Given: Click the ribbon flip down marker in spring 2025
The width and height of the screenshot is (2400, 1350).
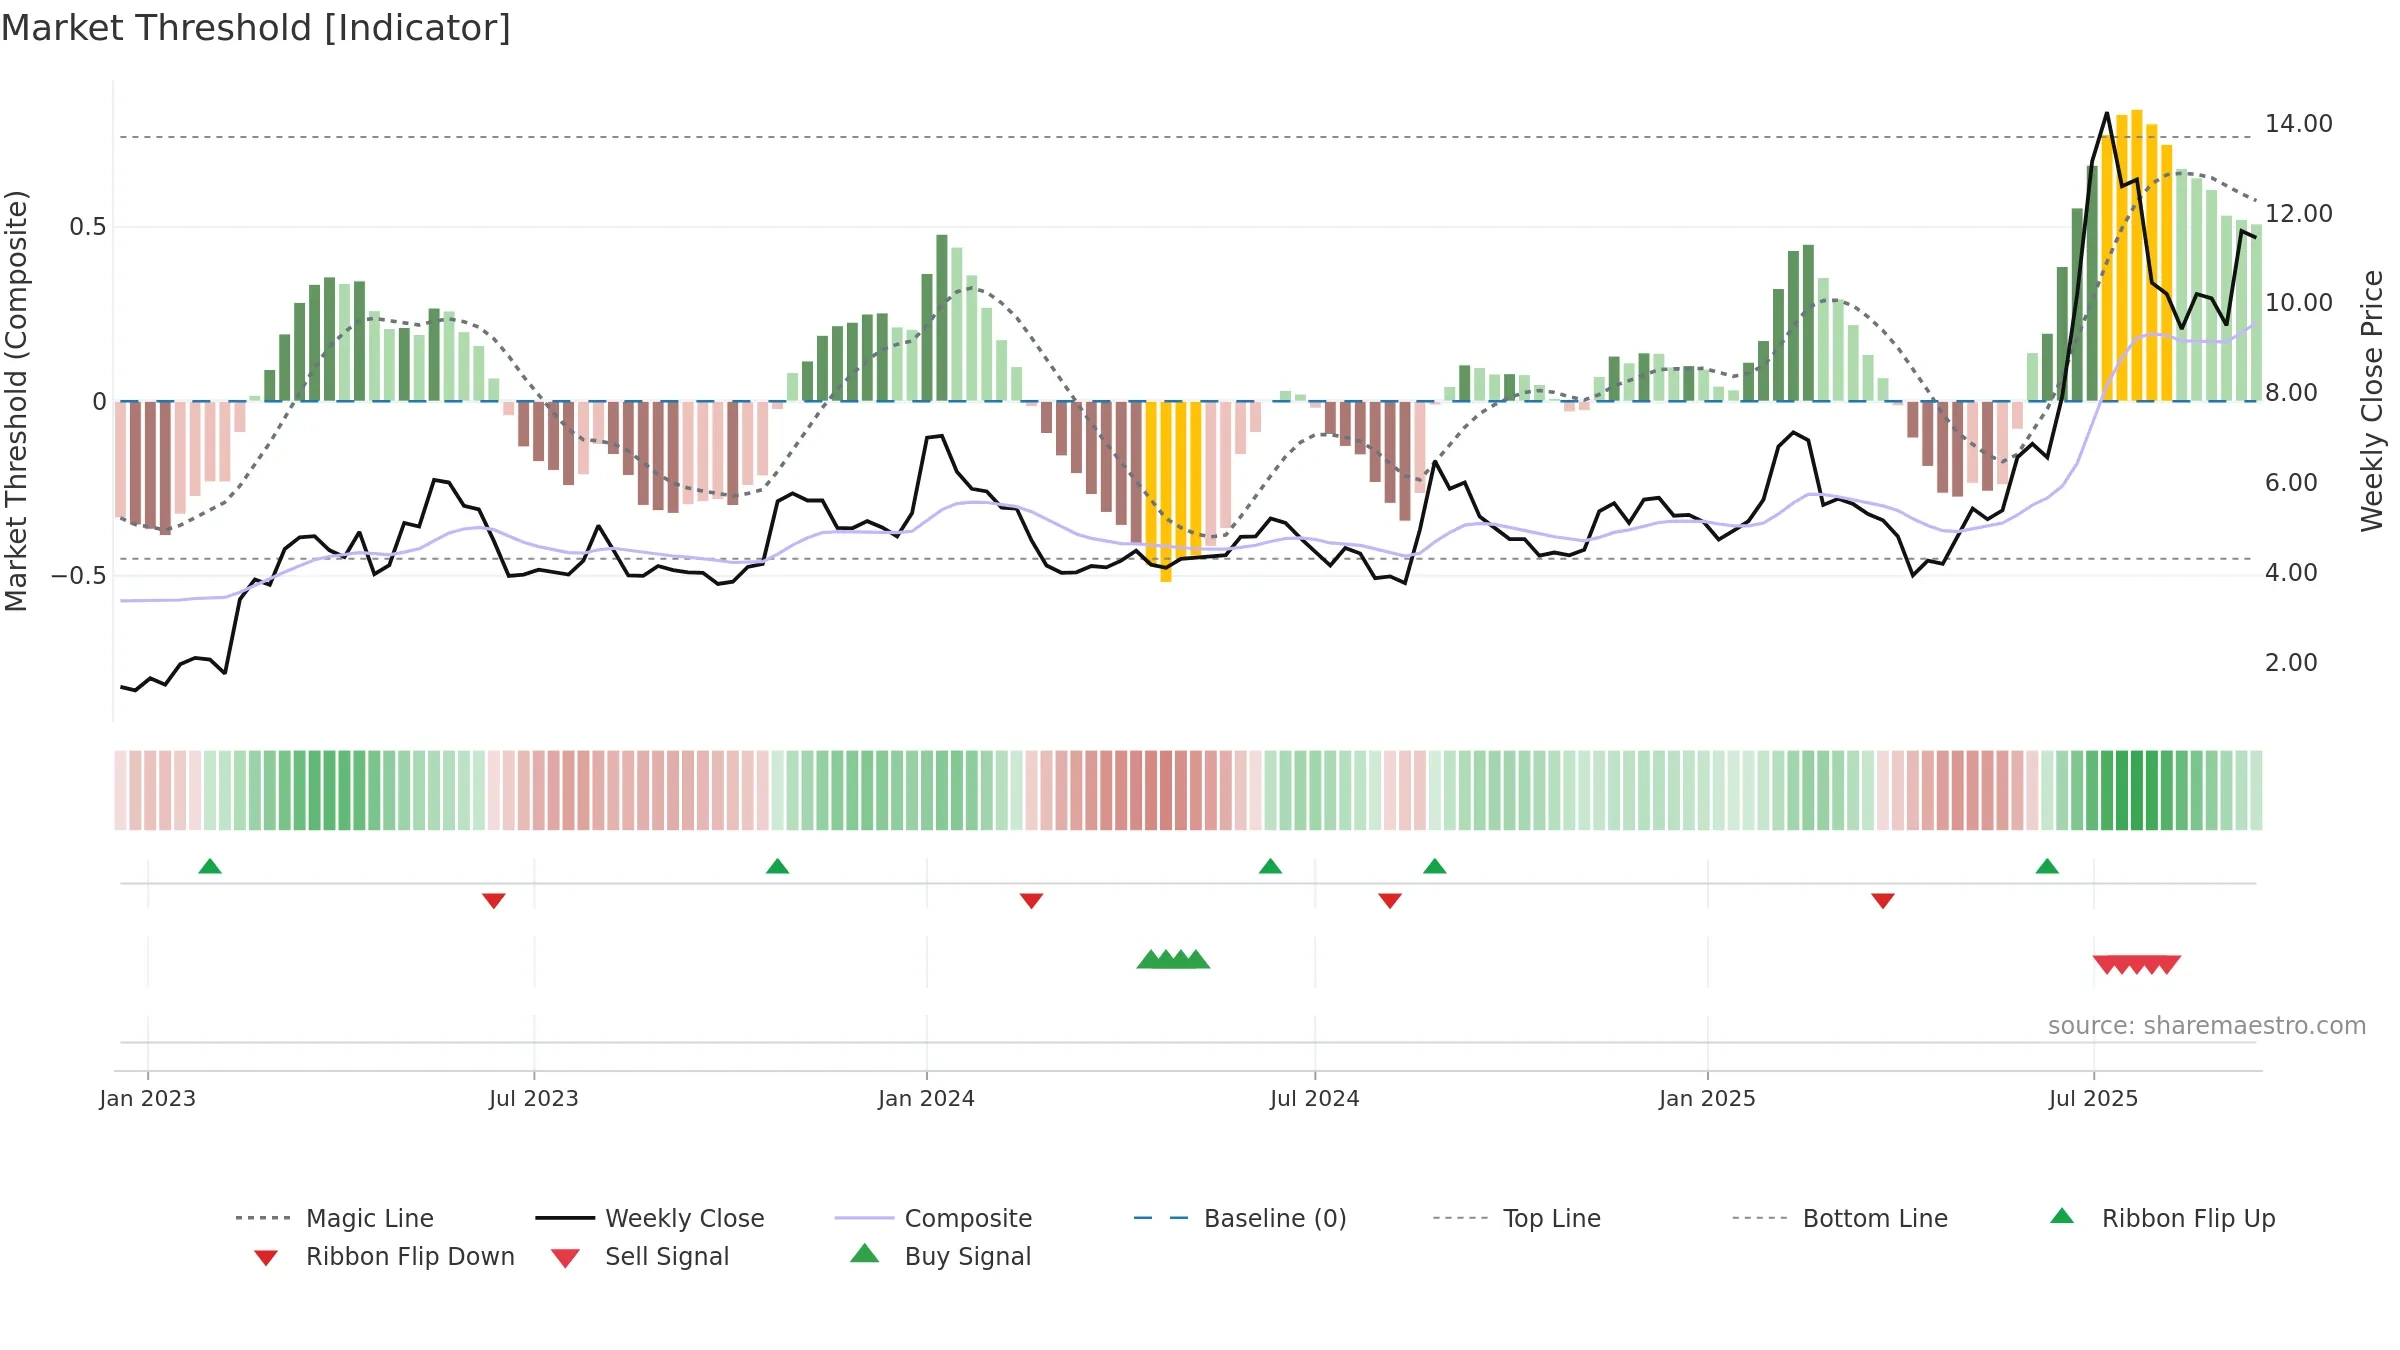Looking at the screenshot, I should coord(1883,901).
